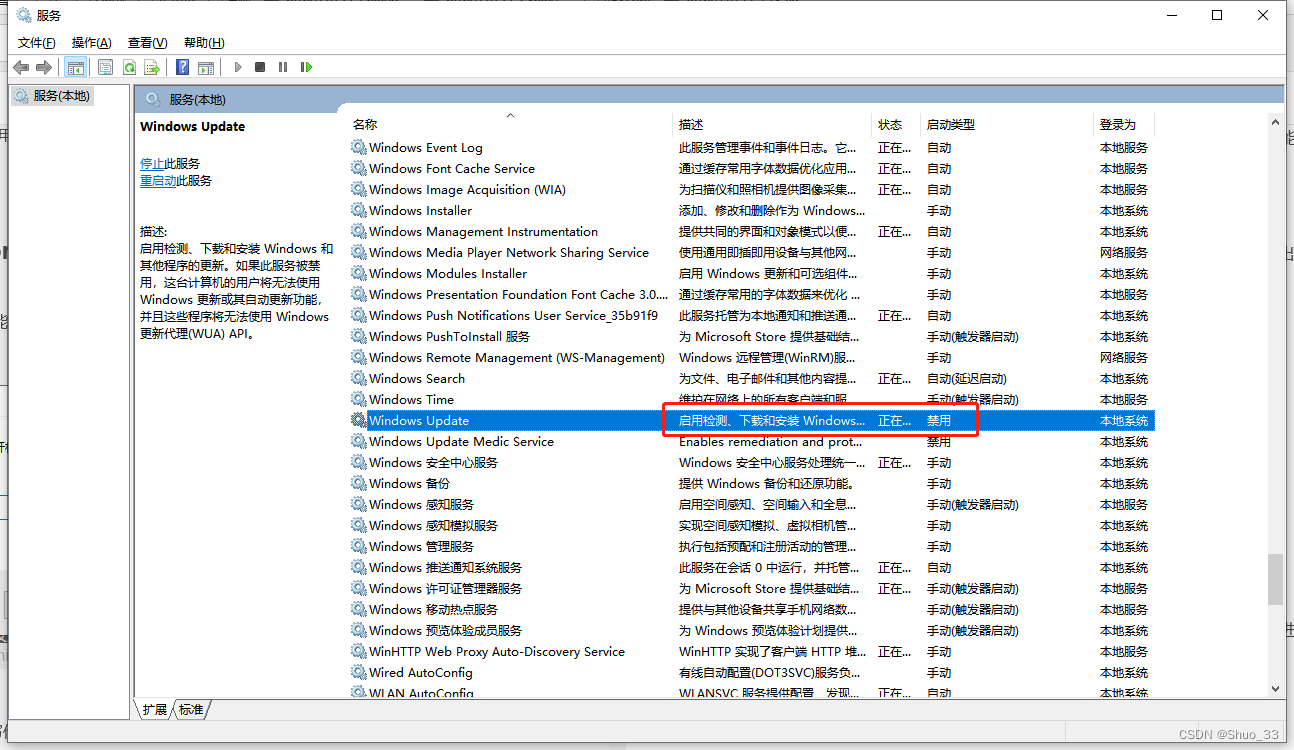Sort by the 登录为 column header
The image size is (1294, 750).
pos(1124,124)
